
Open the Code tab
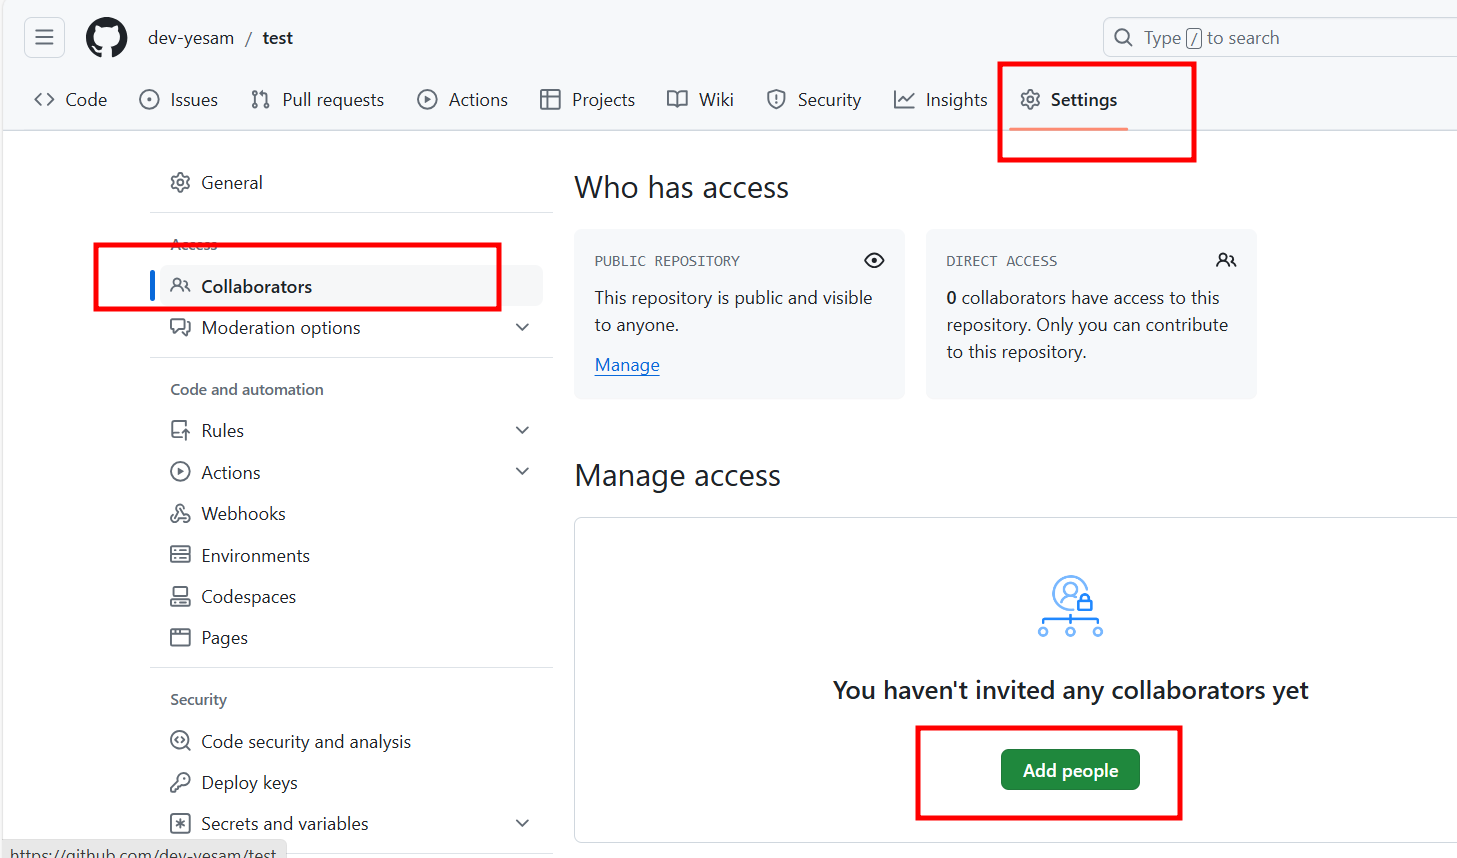[x=70, y=99]
